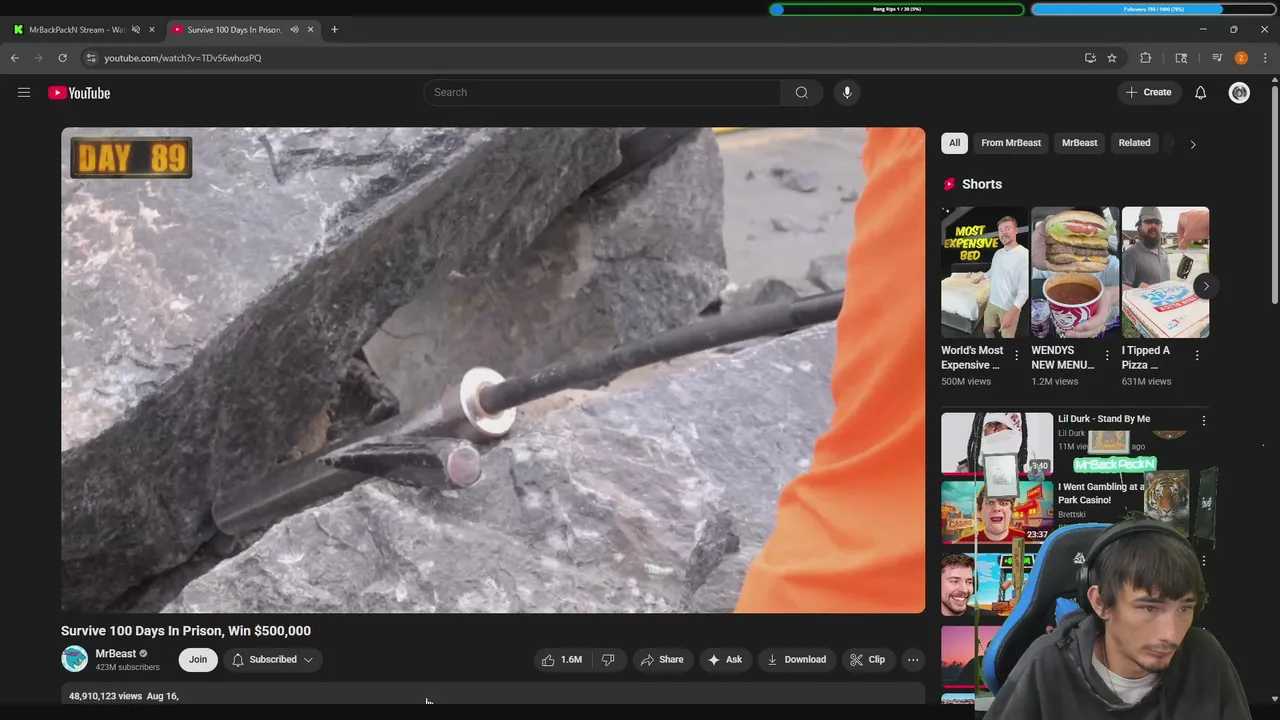The width and height of the screenshot is (1280, 720).
Task: Bookmark this page with the star icon
Action: 1112,58
